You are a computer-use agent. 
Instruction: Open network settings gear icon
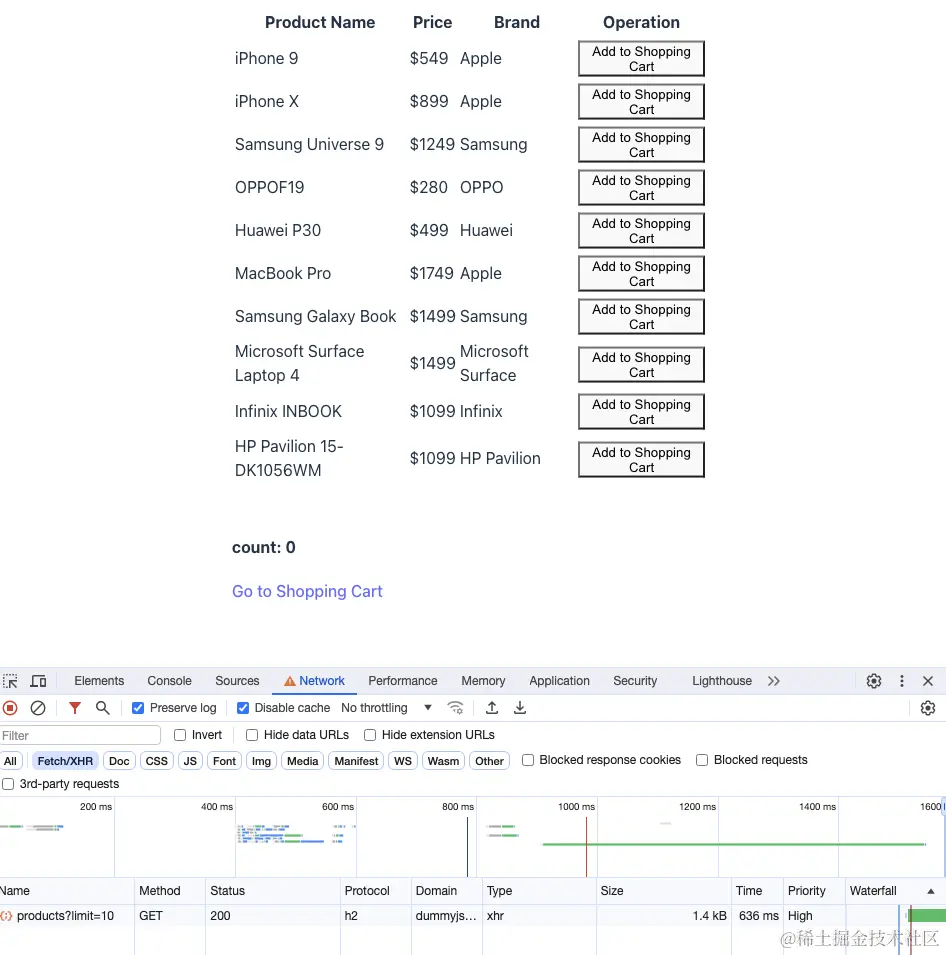coord(927,708)
